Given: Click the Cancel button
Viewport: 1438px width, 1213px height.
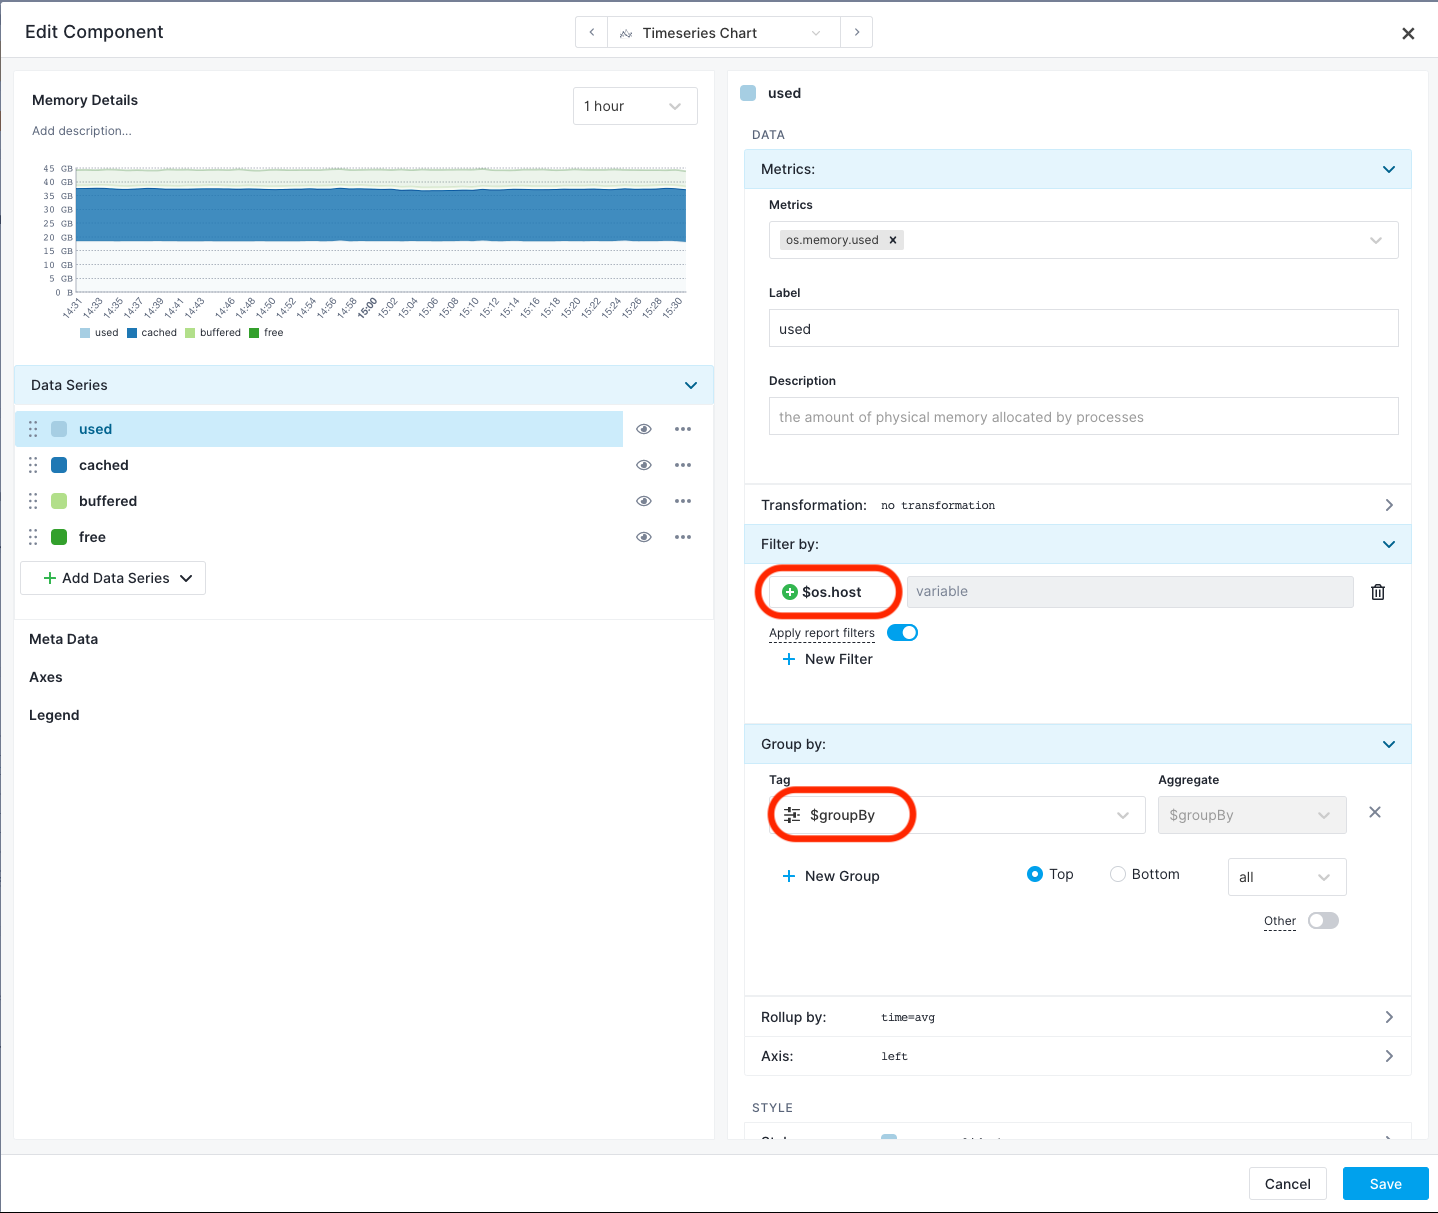Looking at the screenshot, I should [1287, 1184].
